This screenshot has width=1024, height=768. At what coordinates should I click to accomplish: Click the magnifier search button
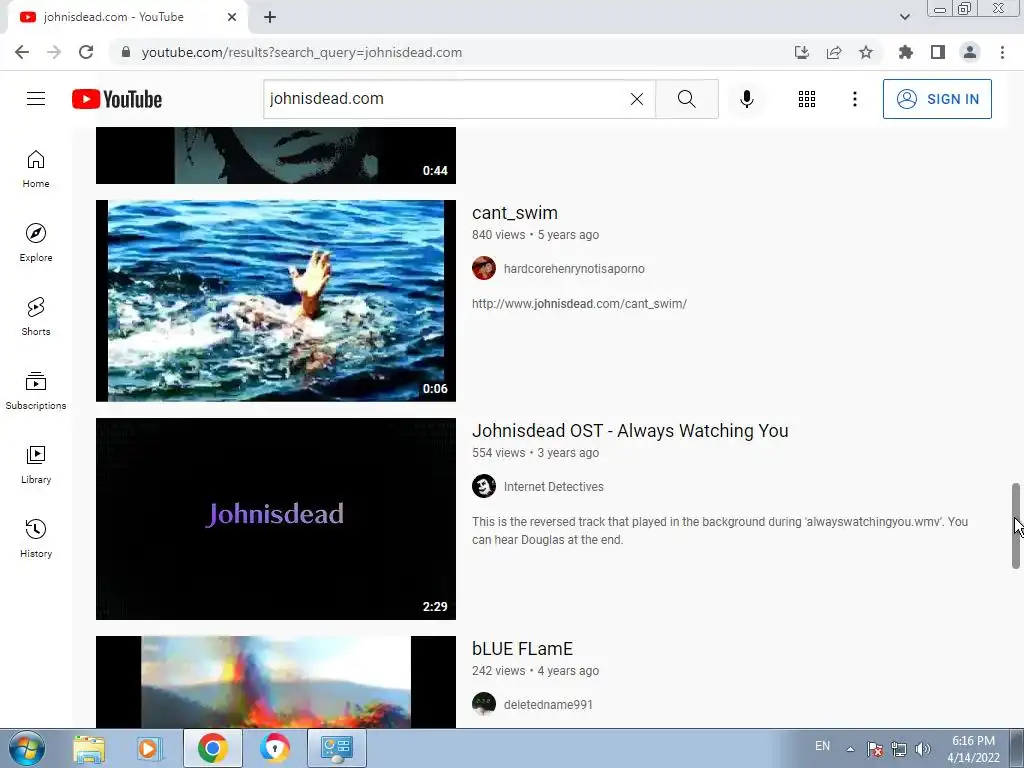point(686,99)
